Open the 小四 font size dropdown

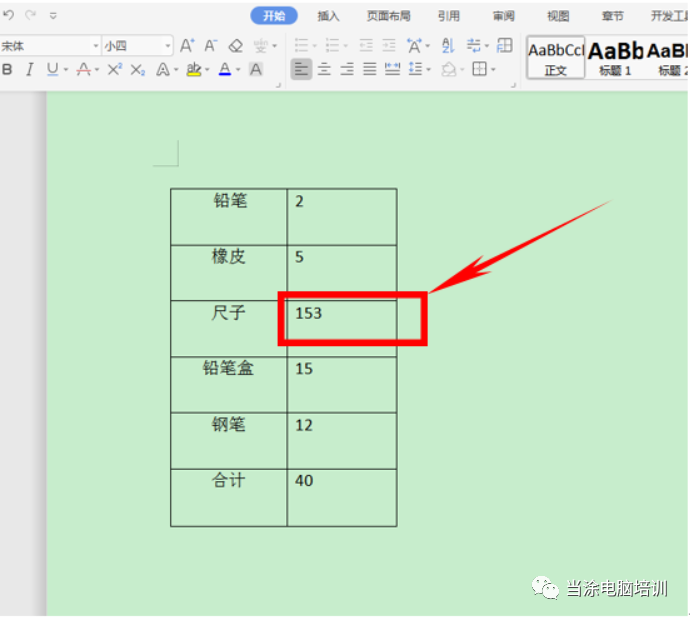(168, 46)
